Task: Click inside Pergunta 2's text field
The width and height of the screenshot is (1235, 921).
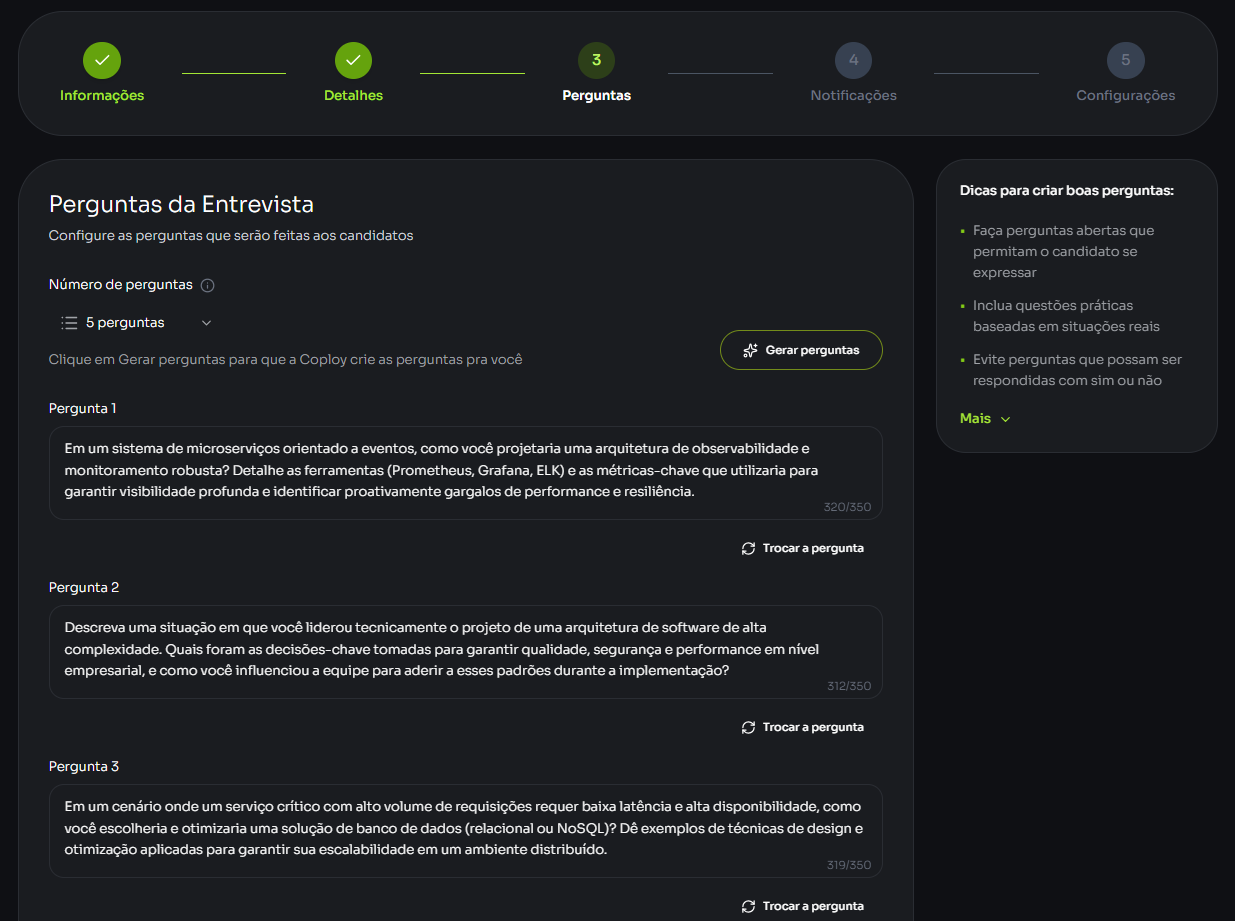Action: pos(465,649)
